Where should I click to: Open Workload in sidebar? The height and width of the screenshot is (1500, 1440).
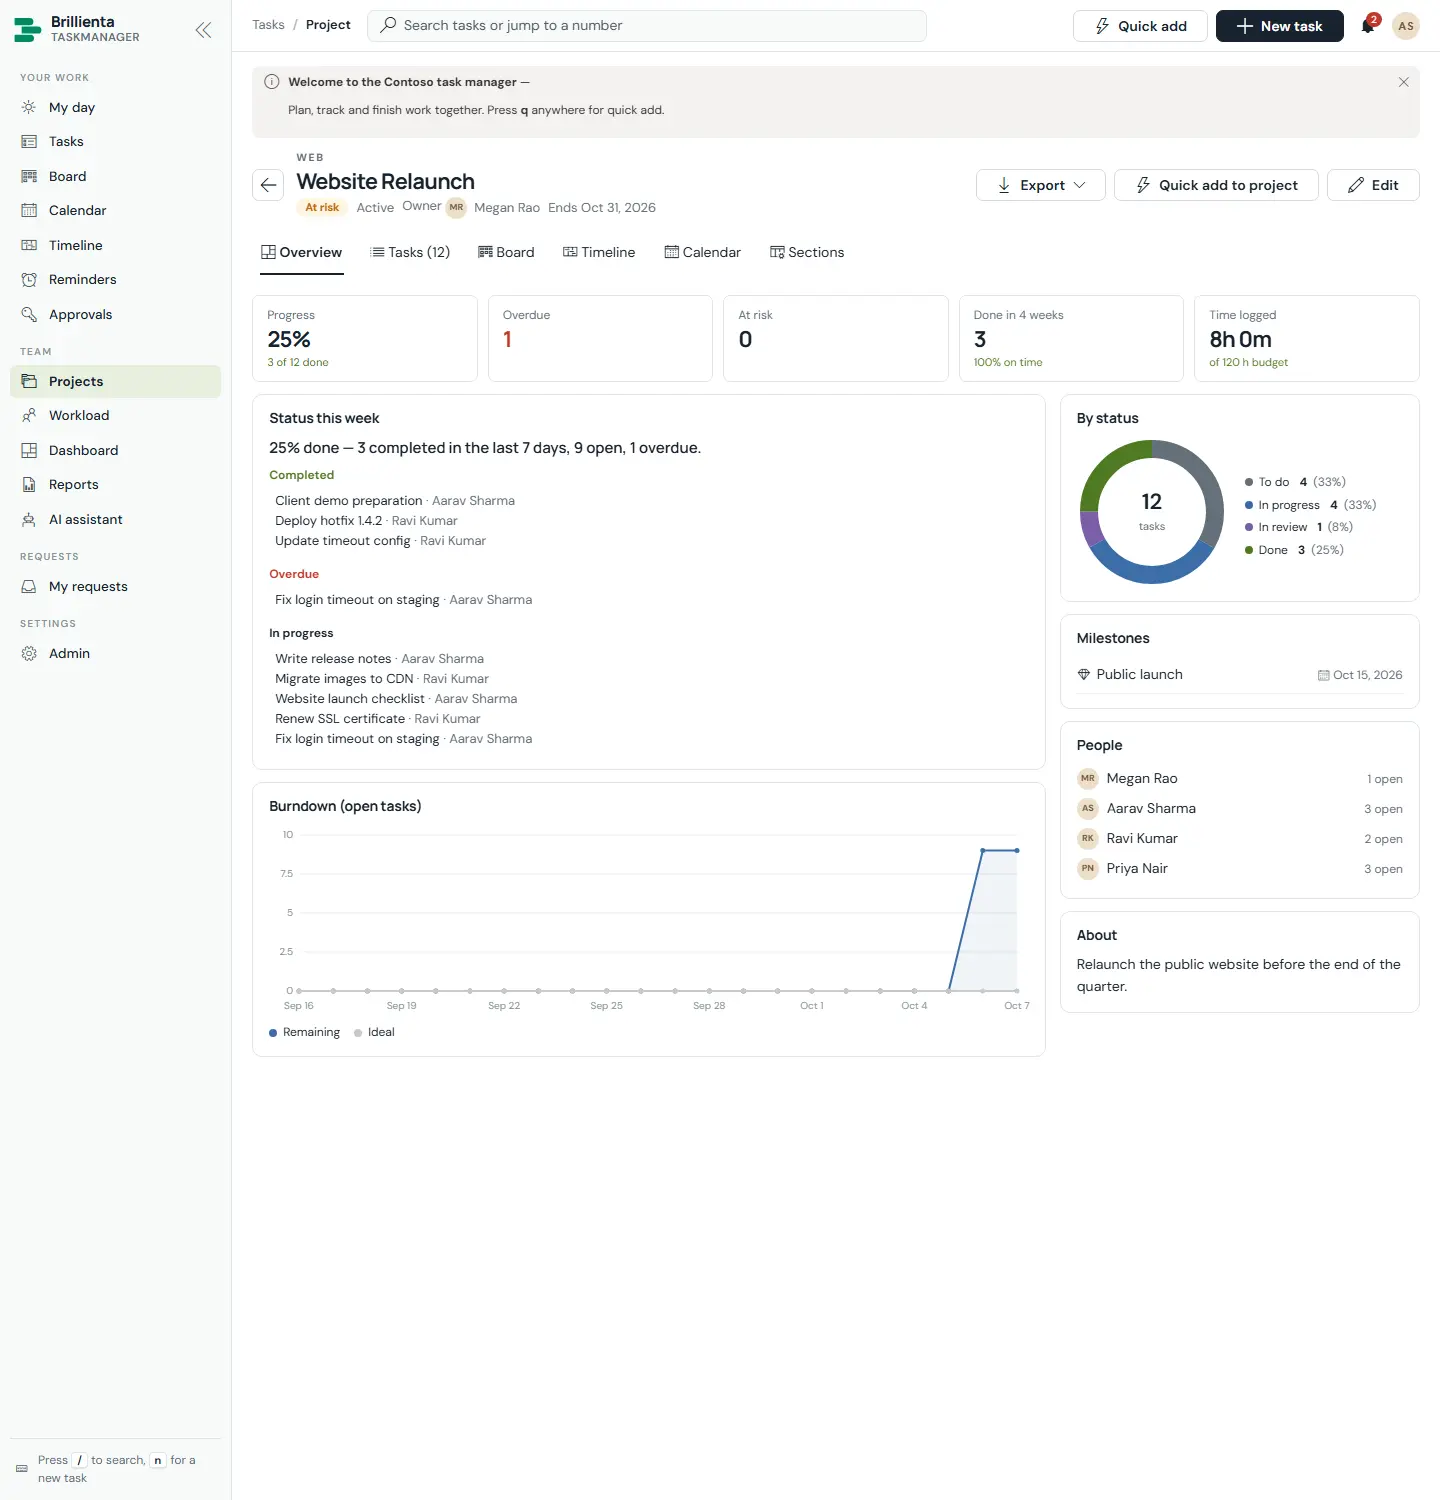point(115,416)
